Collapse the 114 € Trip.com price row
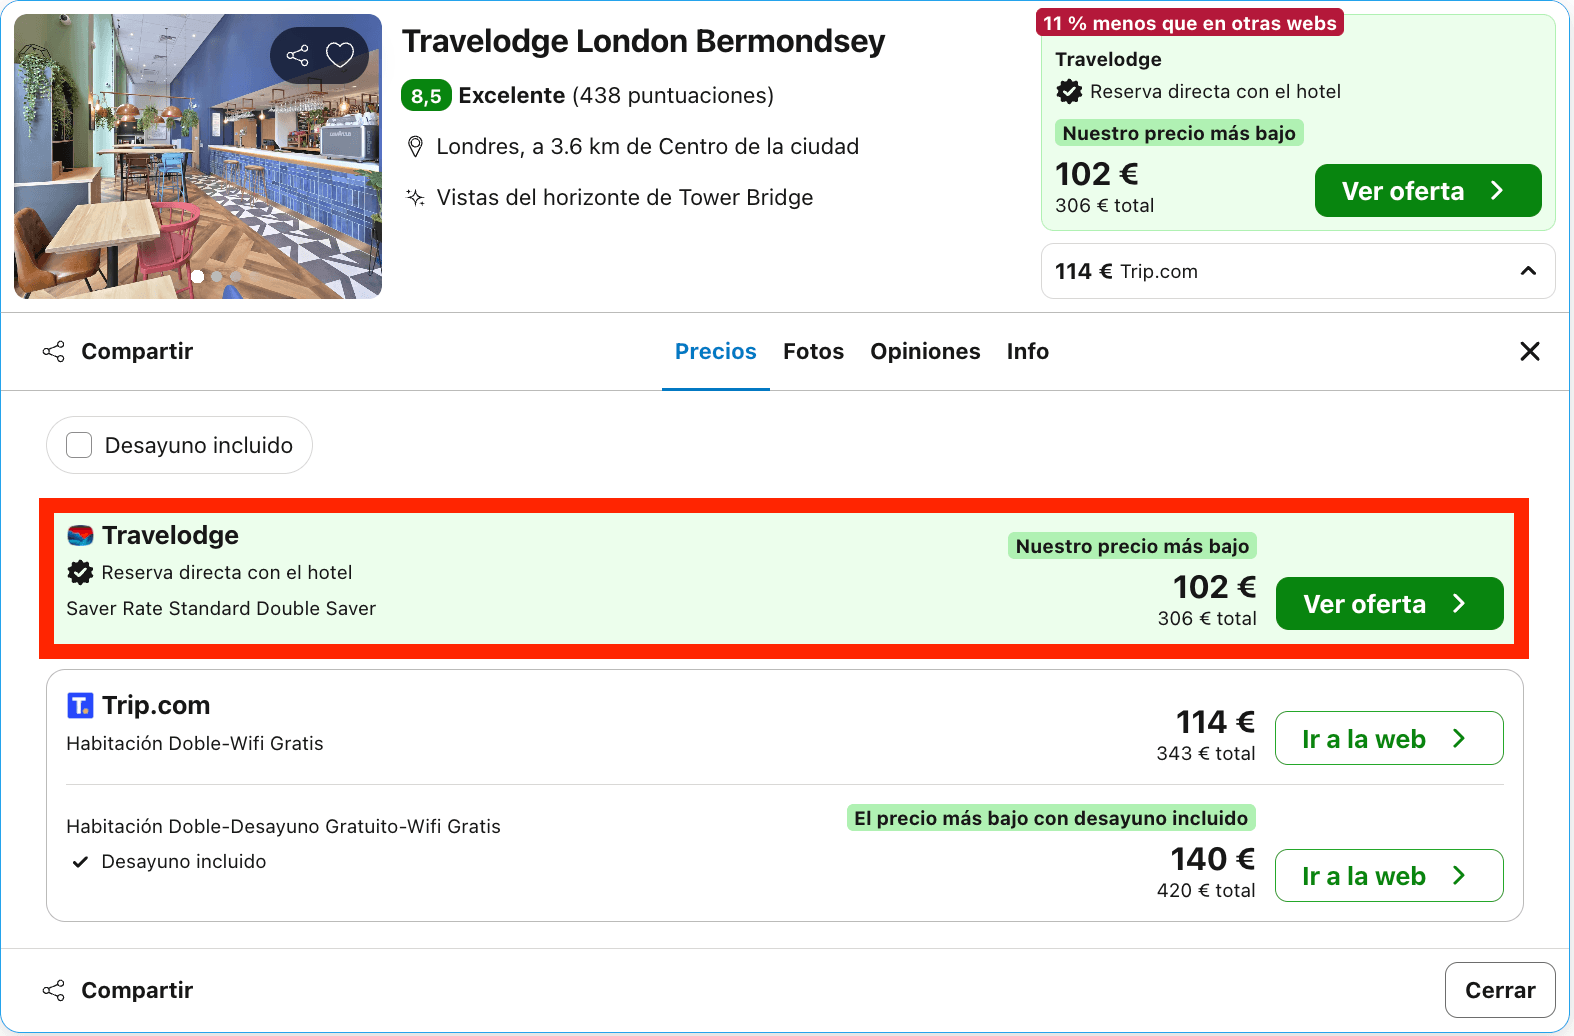This screenshot has height=1036, width=1574. (1298, 271)
